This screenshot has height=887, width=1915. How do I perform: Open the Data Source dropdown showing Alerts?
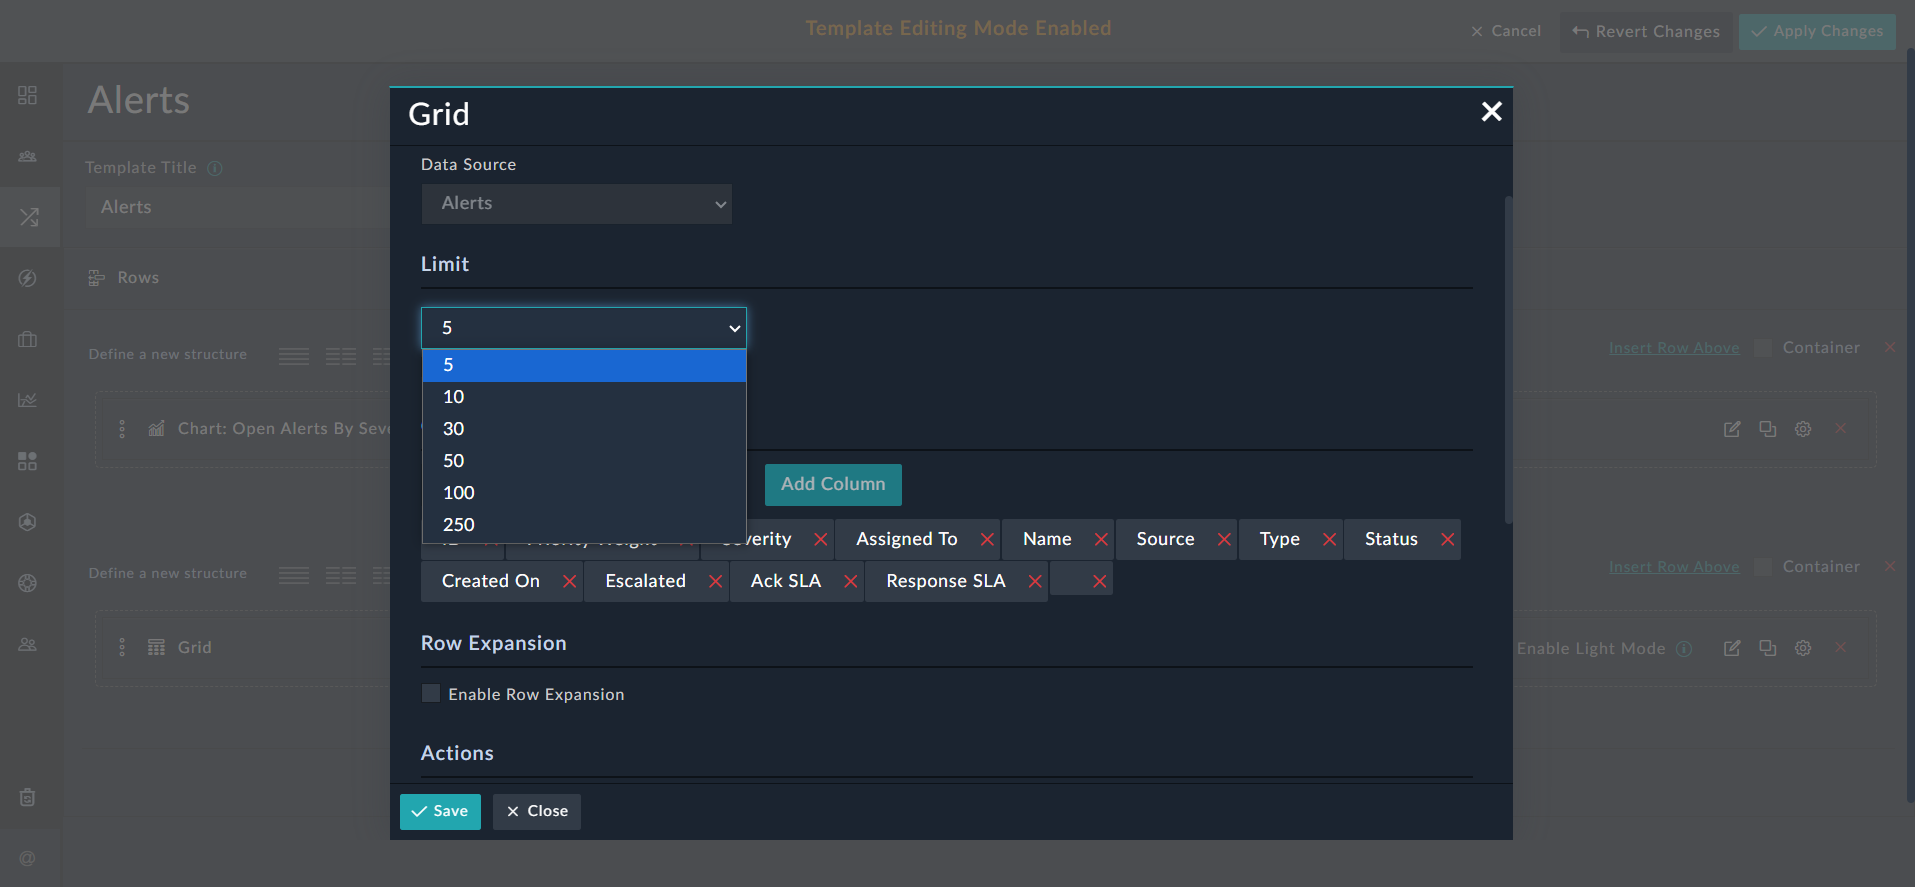(577, 204)
